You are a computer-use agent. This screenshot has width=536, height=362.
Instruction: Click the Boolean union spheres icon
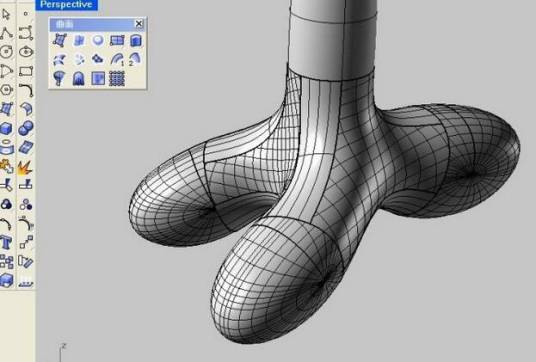[x=25, y=128]
